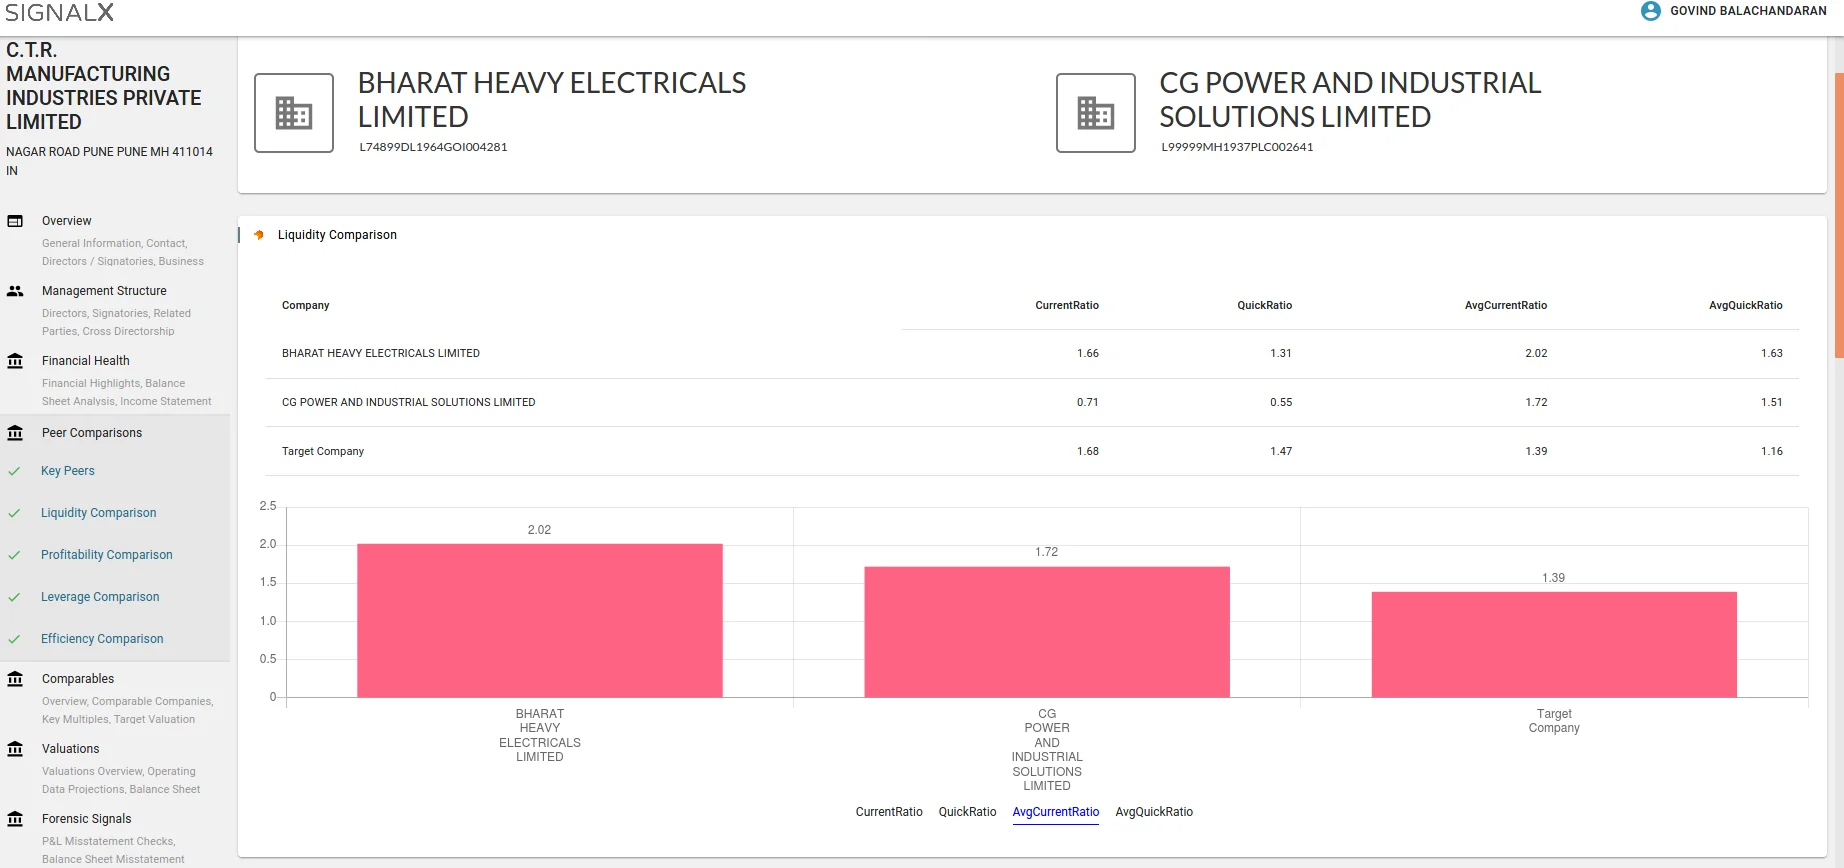Switch chart to AvgQuickRatio tab
The height and width of the screenshot is (868, 1844).
click(1154, 812)
